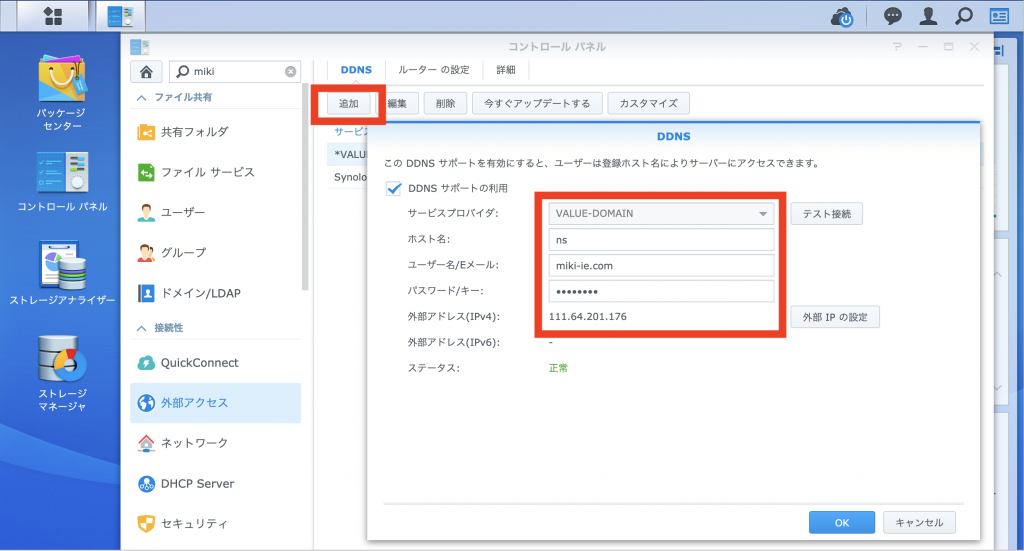Toggle DDNS support checkbox

coord(393,188)
